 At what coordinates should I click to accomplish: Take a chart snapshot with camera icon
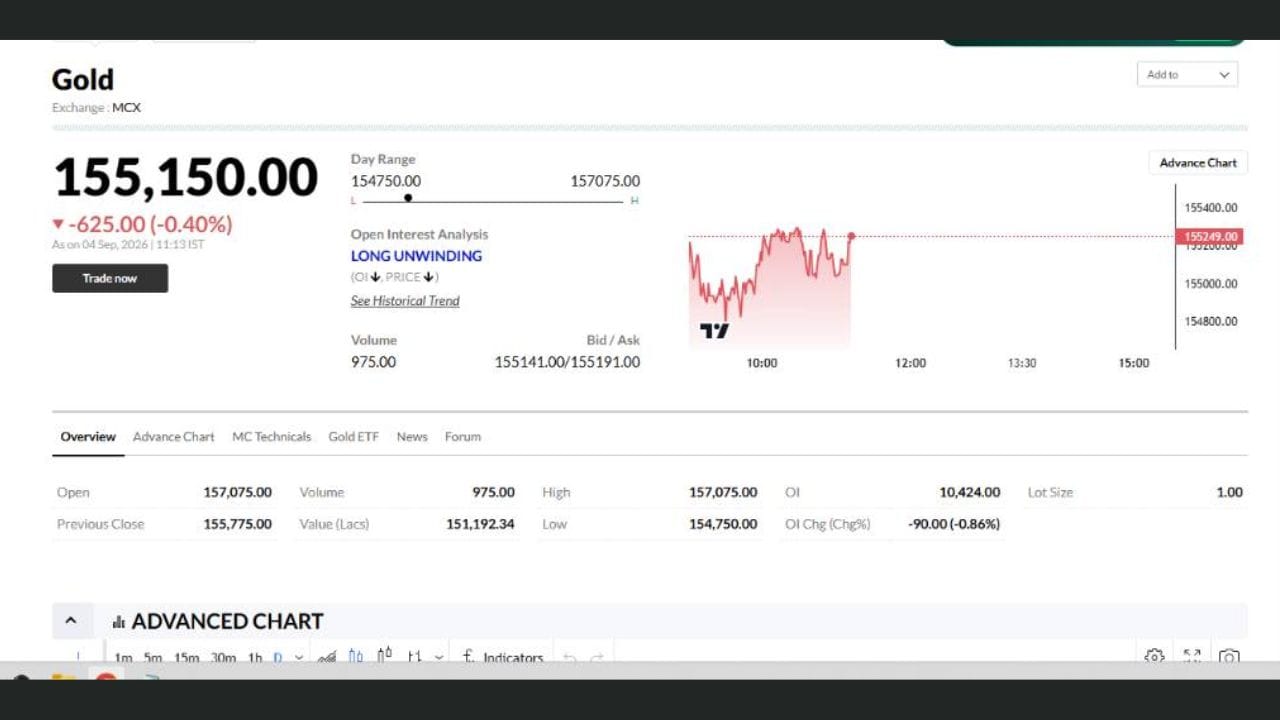1229,656
